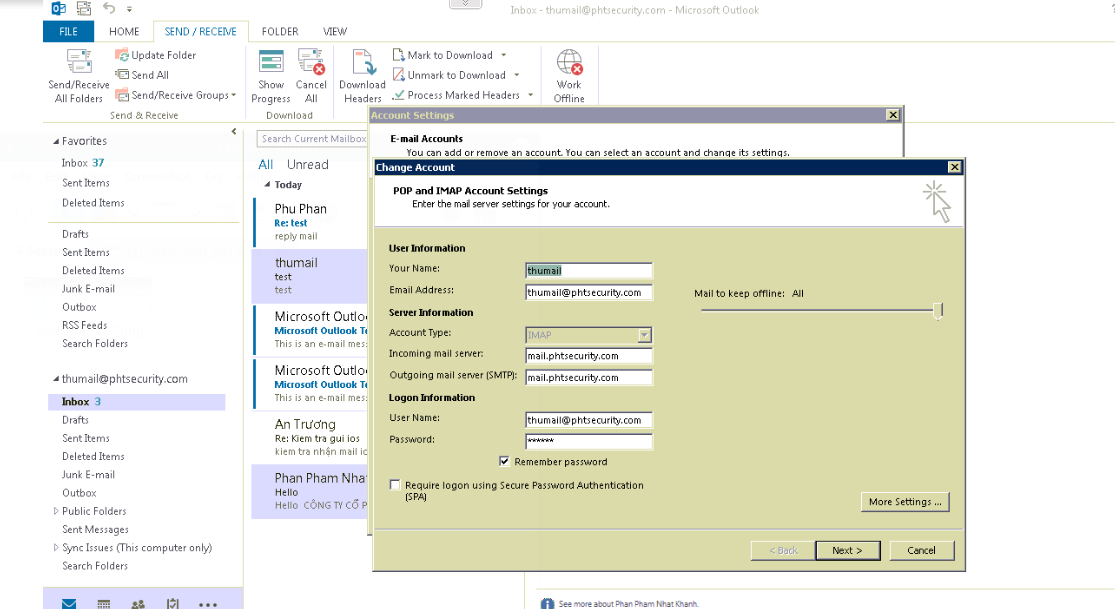The width and height of the screenshot is (1115, 609).
Task: Open the Mark to Download dropdown
Action: coord(503,55)
